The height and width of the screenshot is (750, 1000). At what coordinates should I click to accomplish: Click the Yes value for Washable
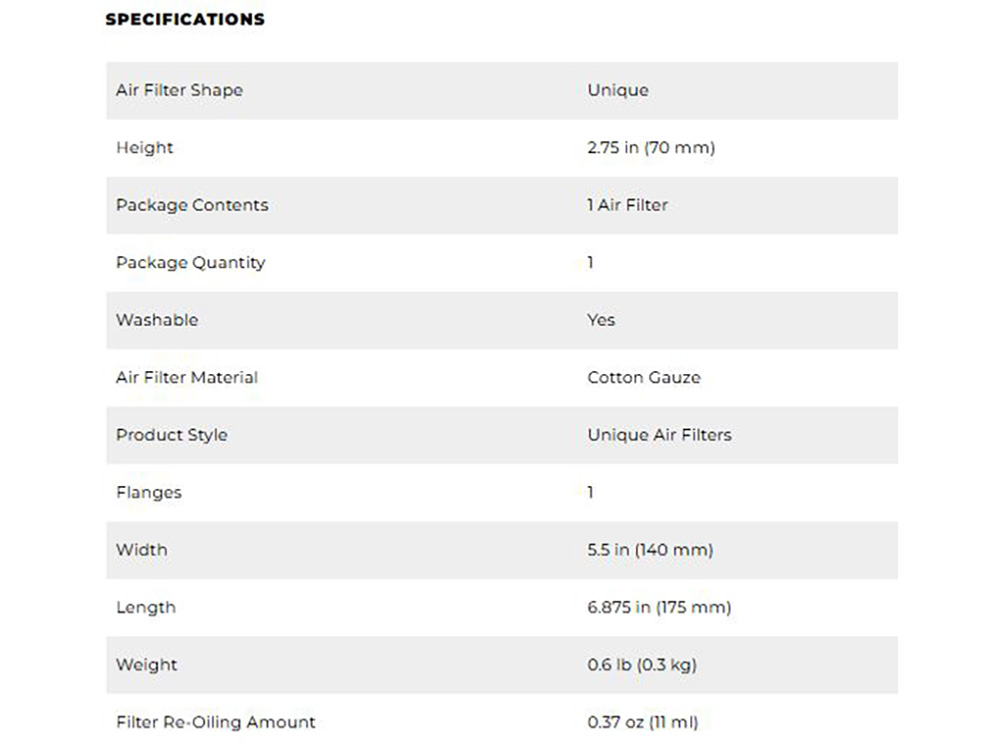(601, 320)
